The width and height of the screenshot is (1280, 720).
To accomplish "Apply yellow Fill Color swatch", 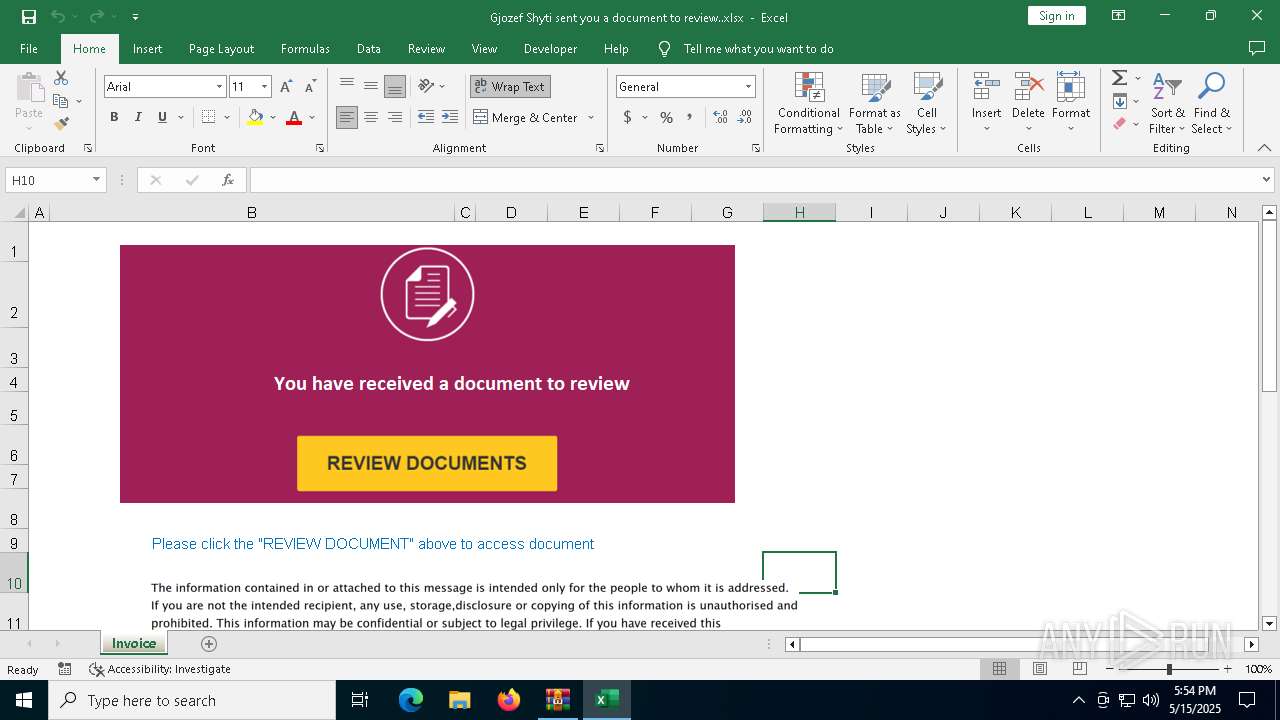I will point(255,117).
